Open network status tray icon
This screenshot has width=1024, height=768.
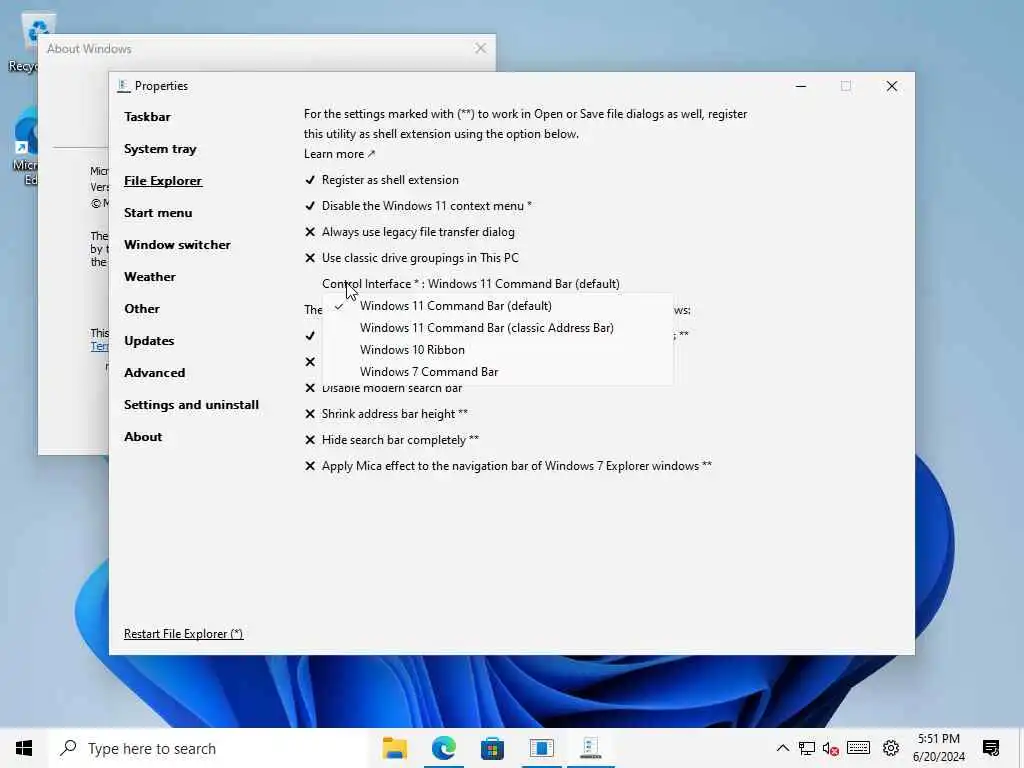[807, 748]
